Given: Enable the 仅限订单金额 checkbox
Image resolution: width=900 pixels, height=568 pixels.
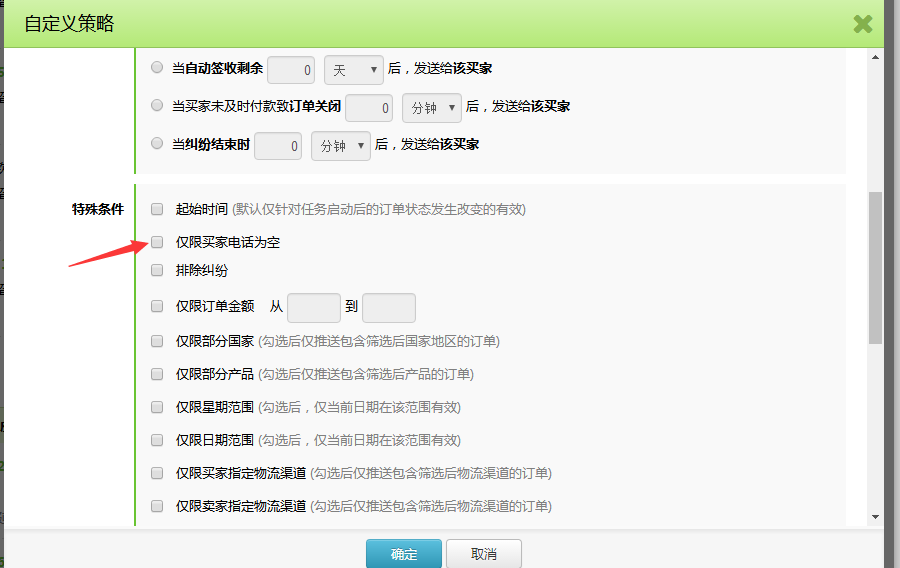Looking at the screenshot, I should coord(157,307).
